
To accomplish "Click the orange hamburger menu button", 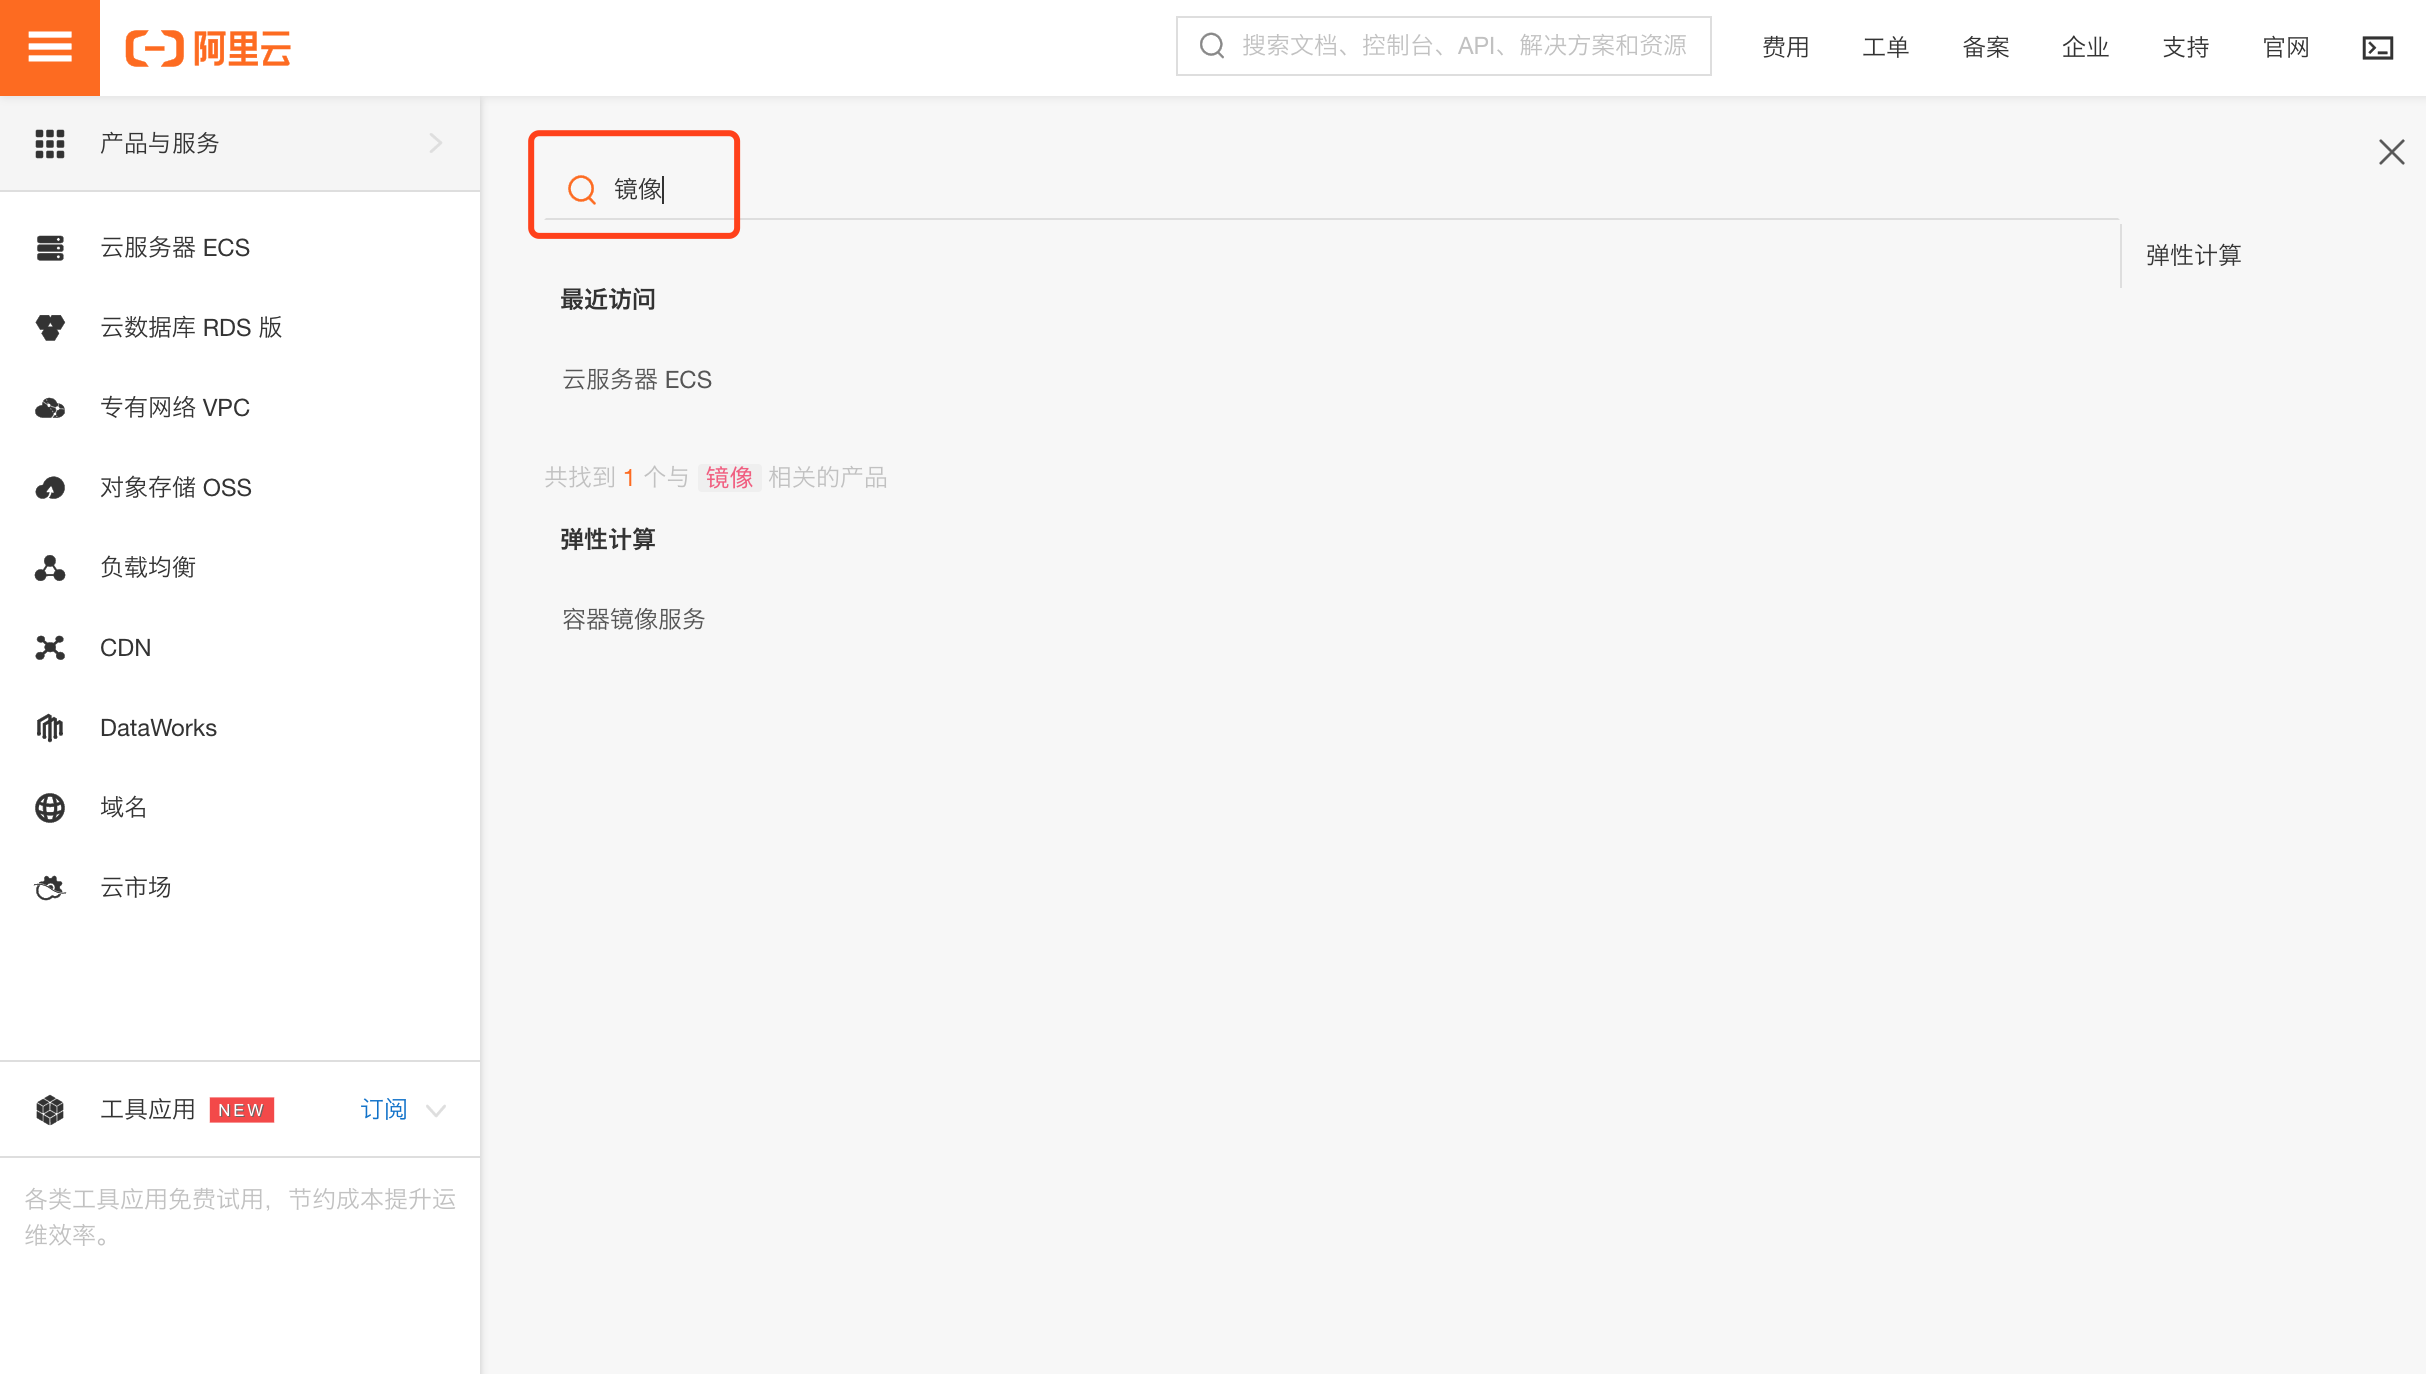I will tap(49, 47).
